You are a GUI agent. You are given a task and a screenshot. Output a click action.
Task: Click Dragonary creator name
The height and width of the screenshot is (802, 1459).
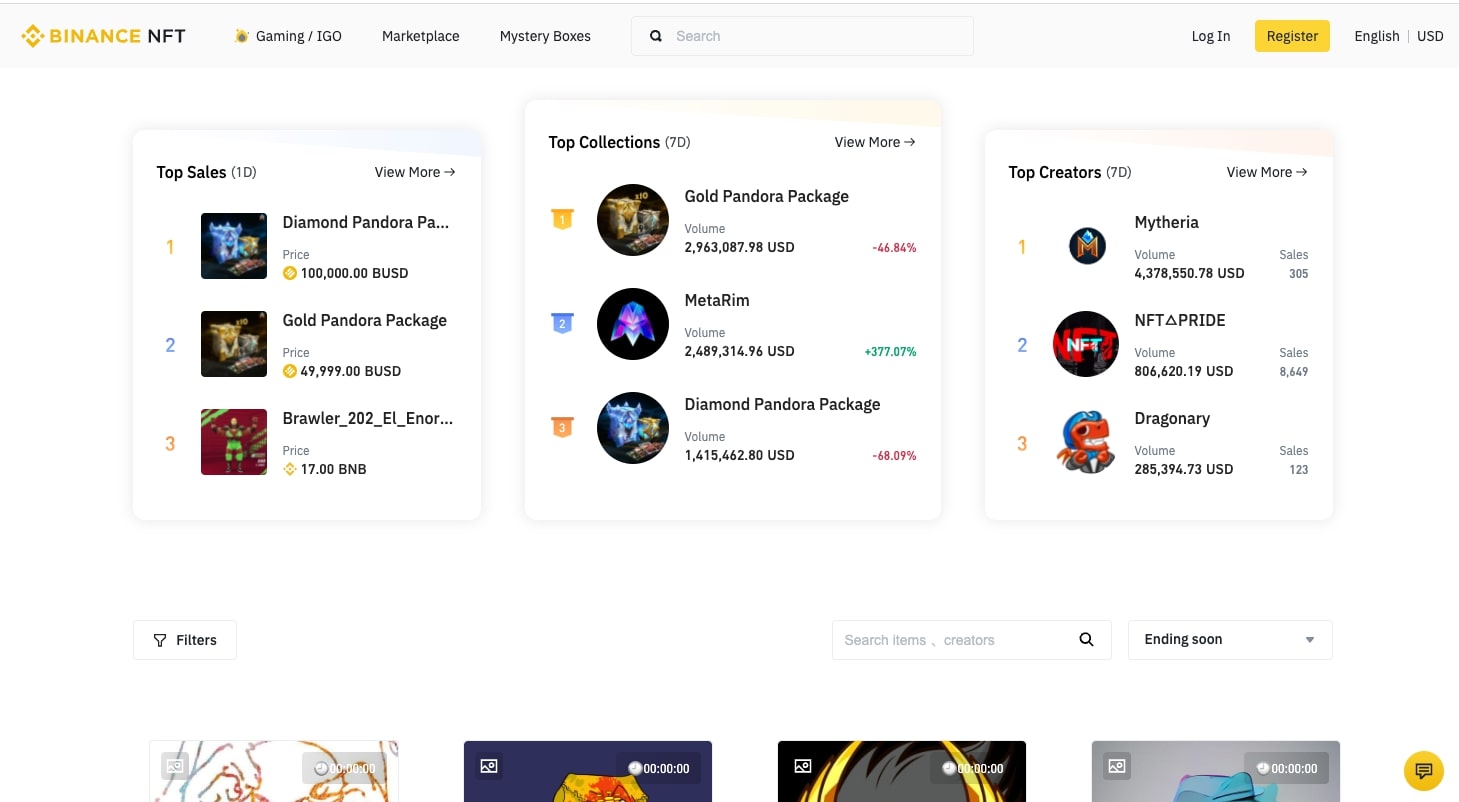[1172, 418]
